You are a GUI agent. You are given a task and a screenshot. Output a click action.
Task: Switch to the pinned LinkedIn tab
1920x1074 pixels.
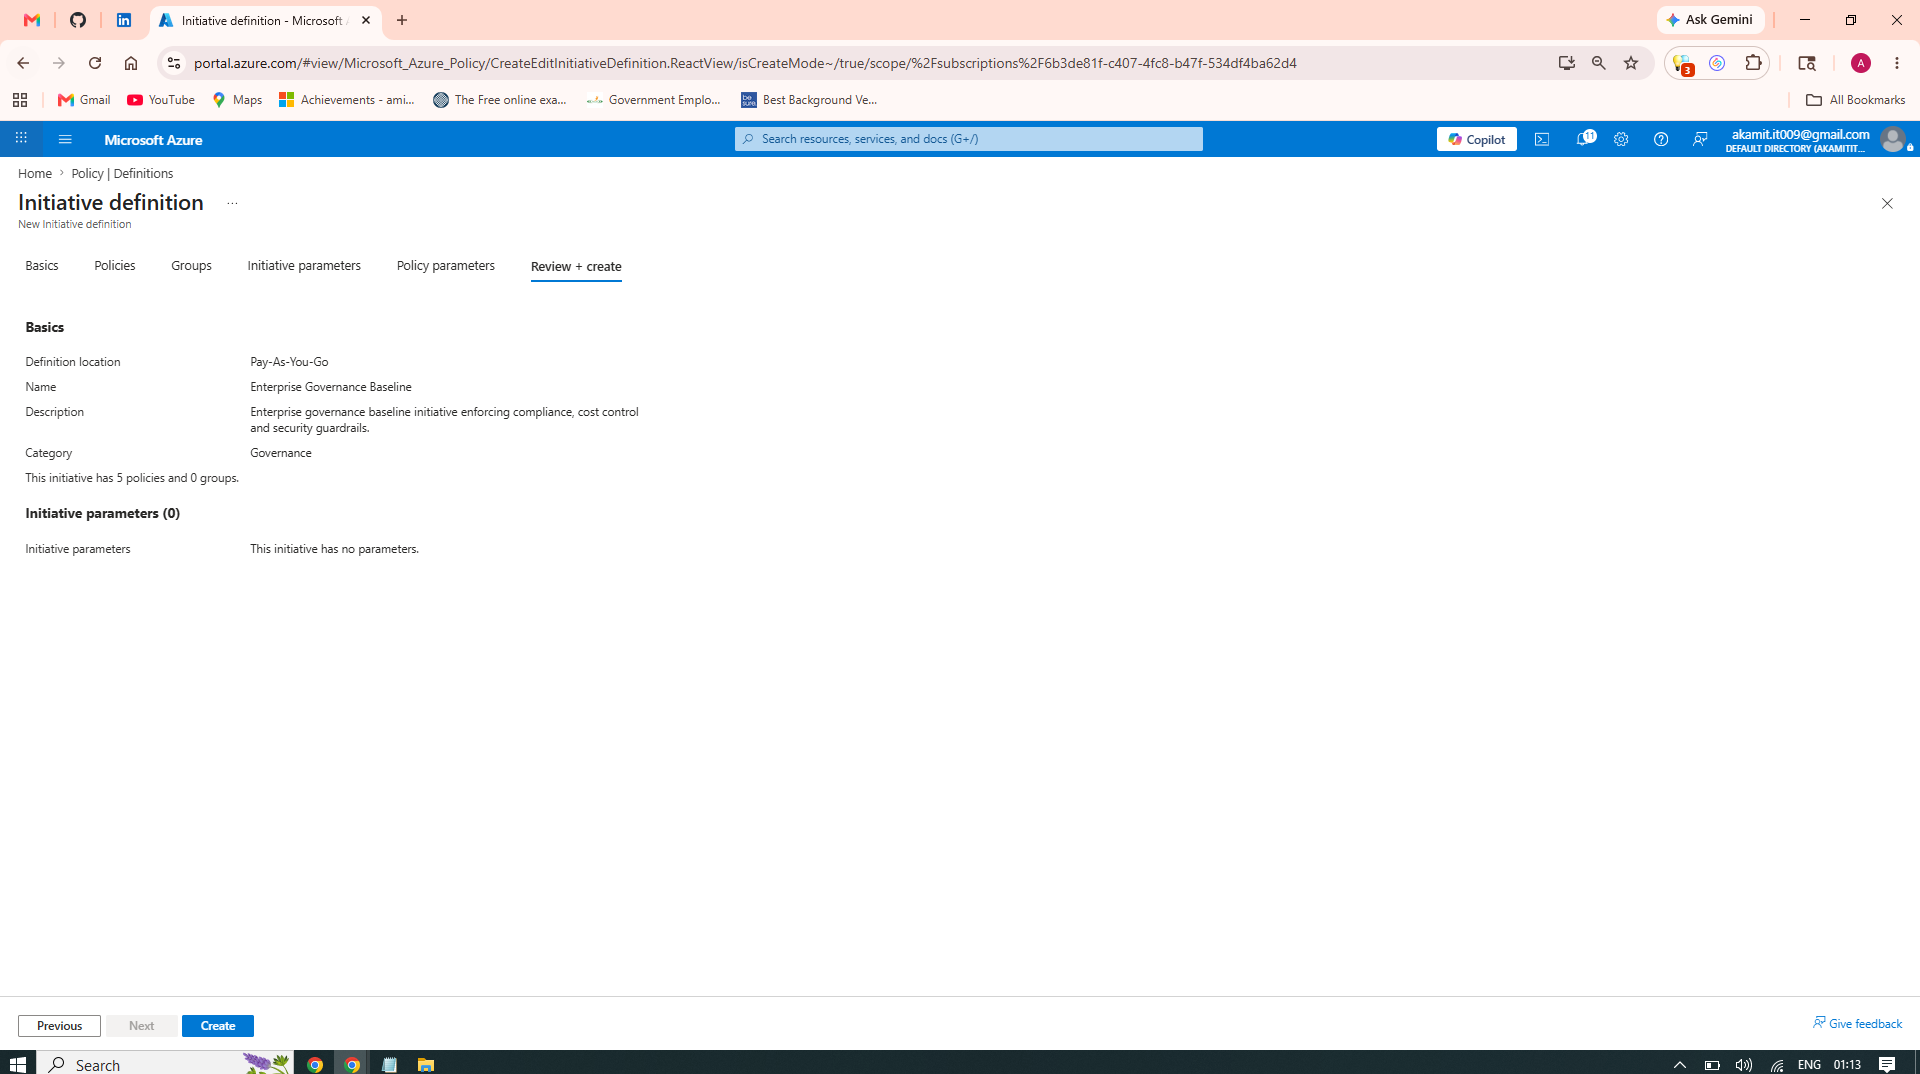pyautogui.click(x=124, y=20)
